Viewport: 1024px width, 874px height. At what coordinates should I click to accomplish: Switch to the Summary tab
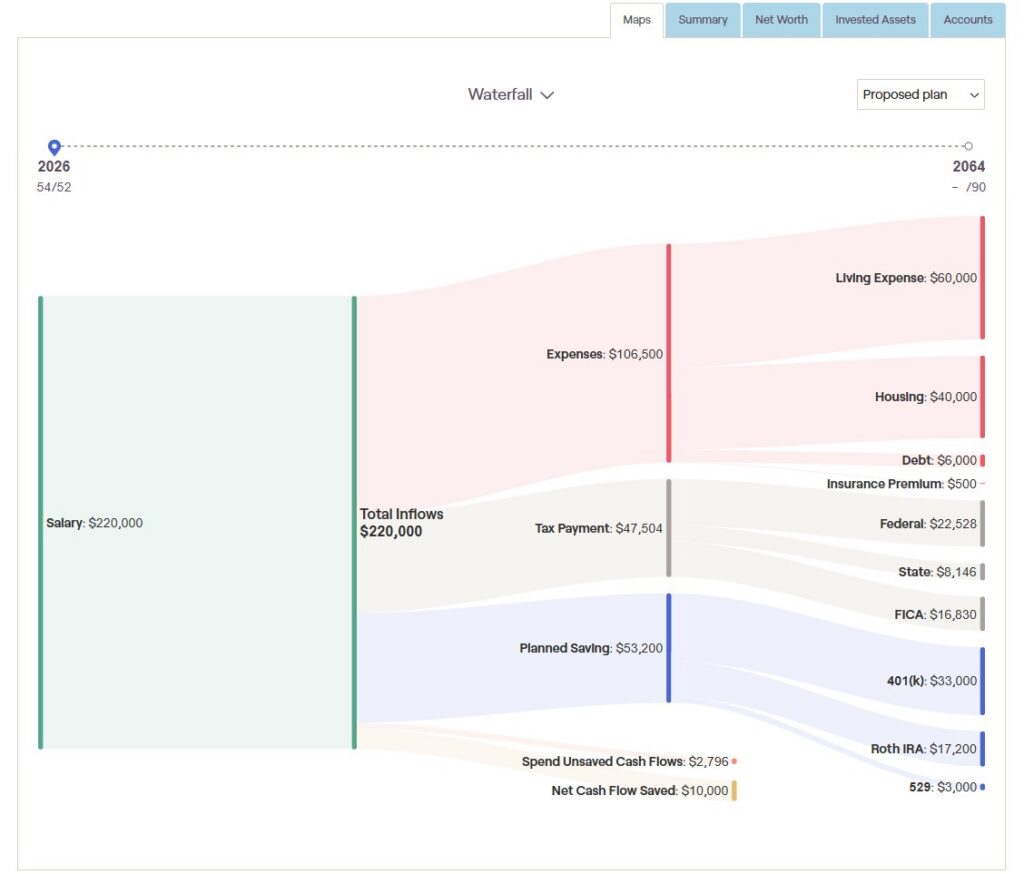pyautogui.click(x=703, y=20)
